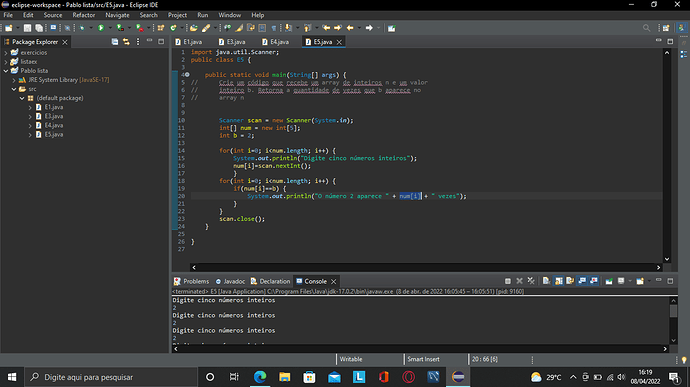Image resolution: width=690 pixels, height=387 pixels.
Task: Switch to the E3.java editor tab
Action: [232, 42]
